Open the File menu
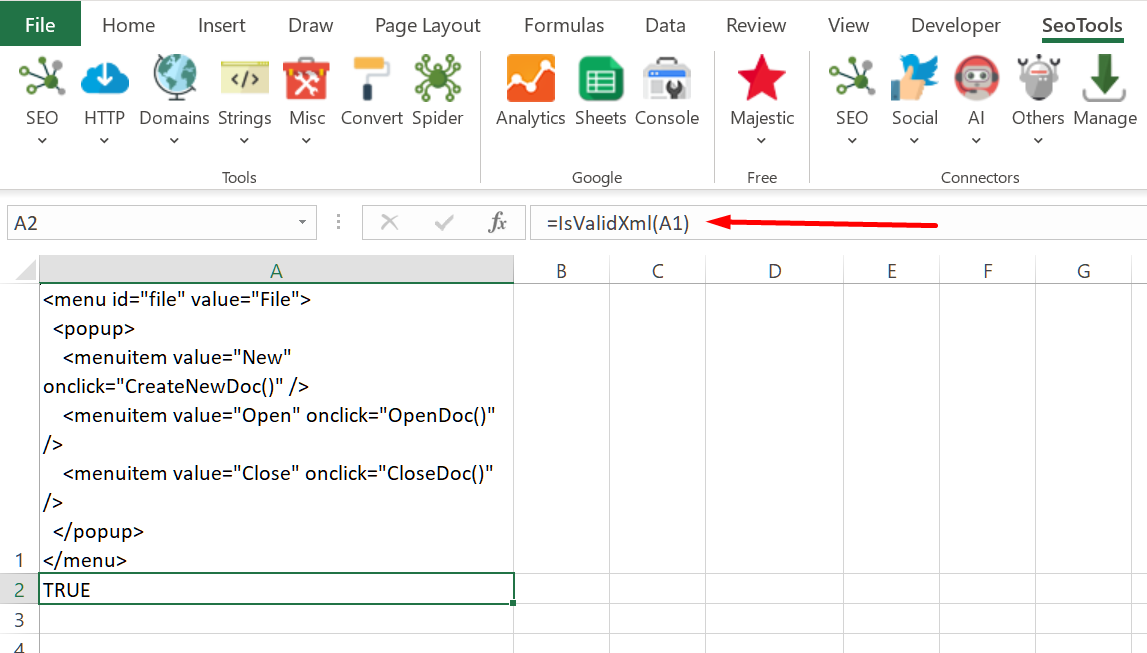This screenshot has height=653, width=1147. pyautogui.click(x=40, y=24)
